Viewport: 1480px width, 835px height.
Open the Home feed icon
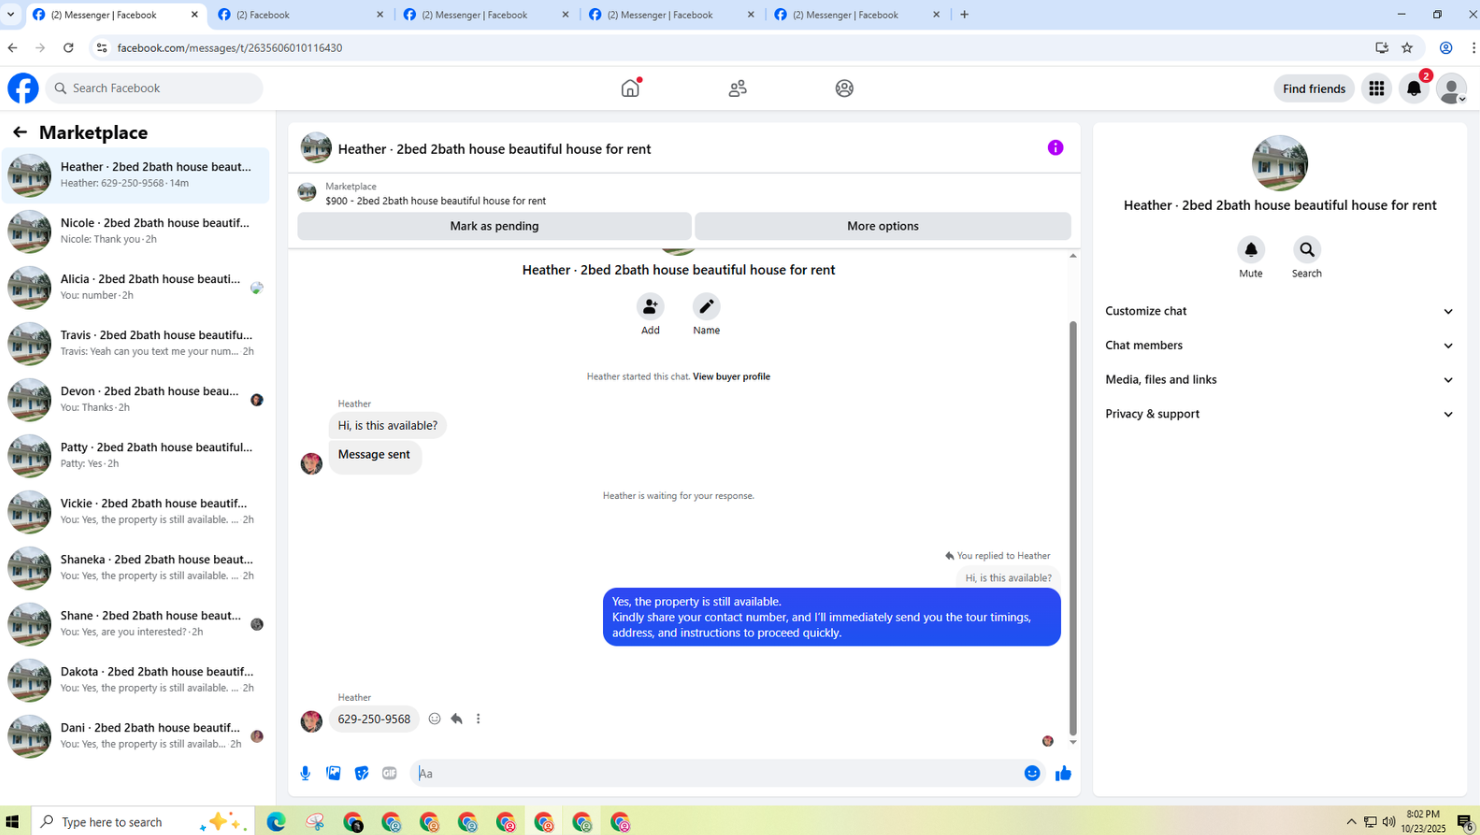point(630,88)
